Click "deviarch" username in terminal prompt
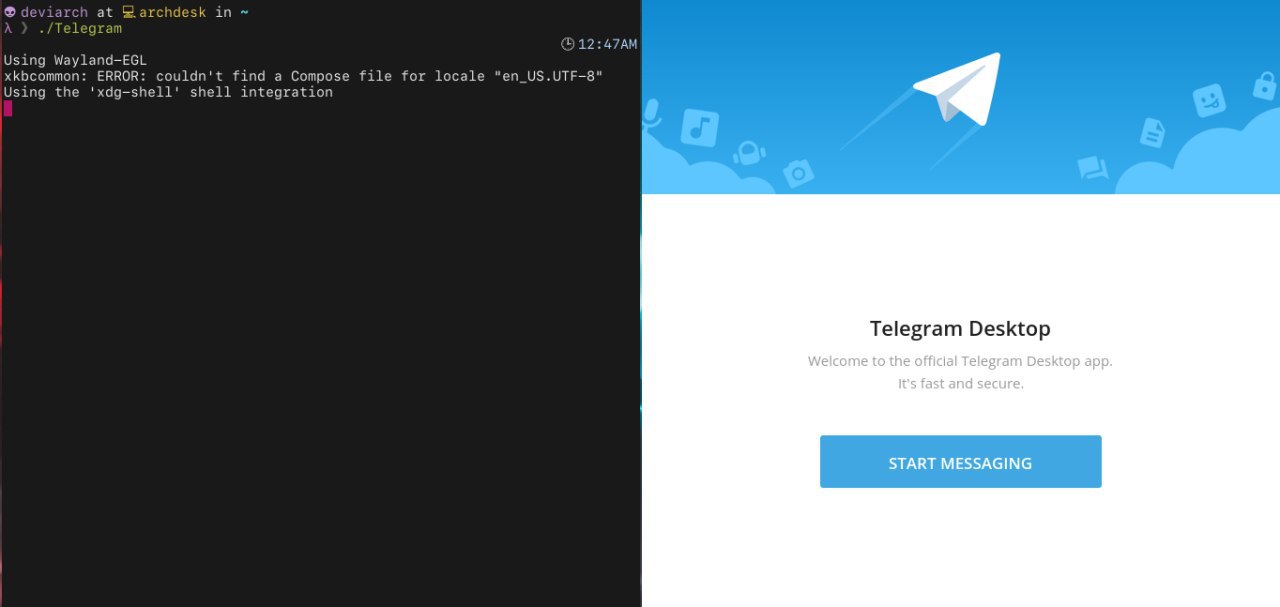 click(x=54, y=12)
